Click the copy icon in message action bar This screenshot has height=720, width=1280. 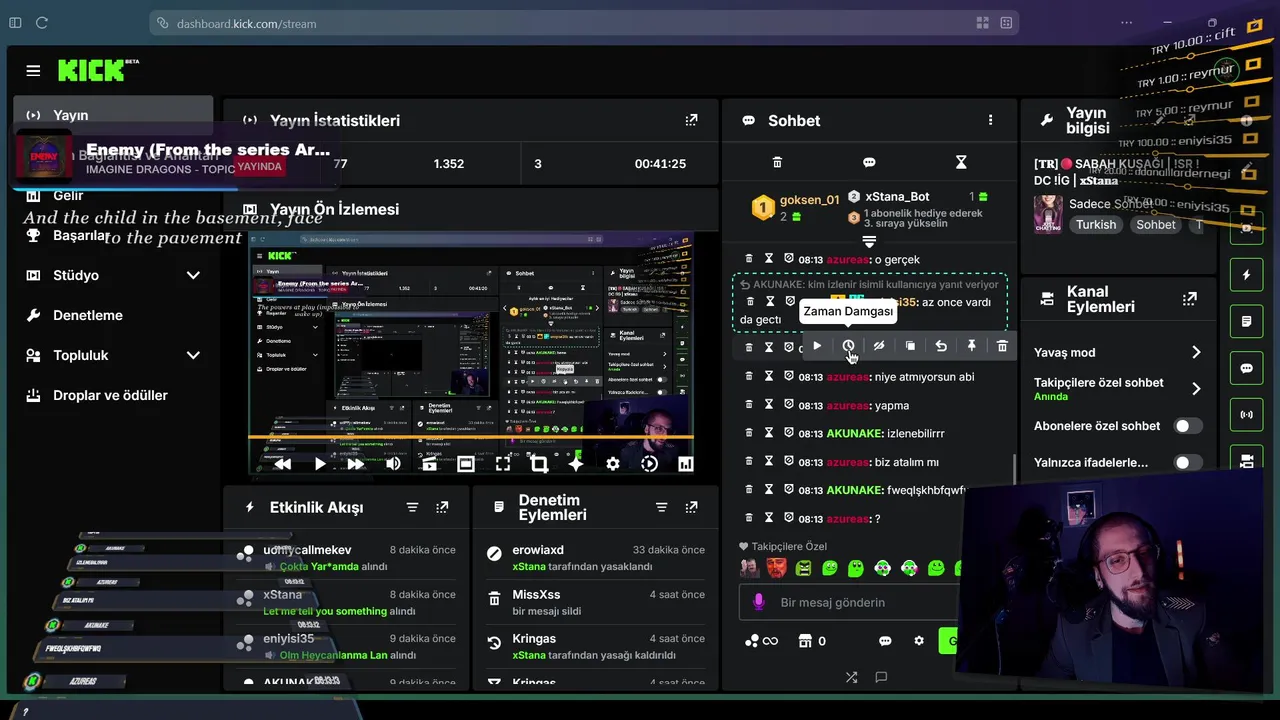pos(910,346)
